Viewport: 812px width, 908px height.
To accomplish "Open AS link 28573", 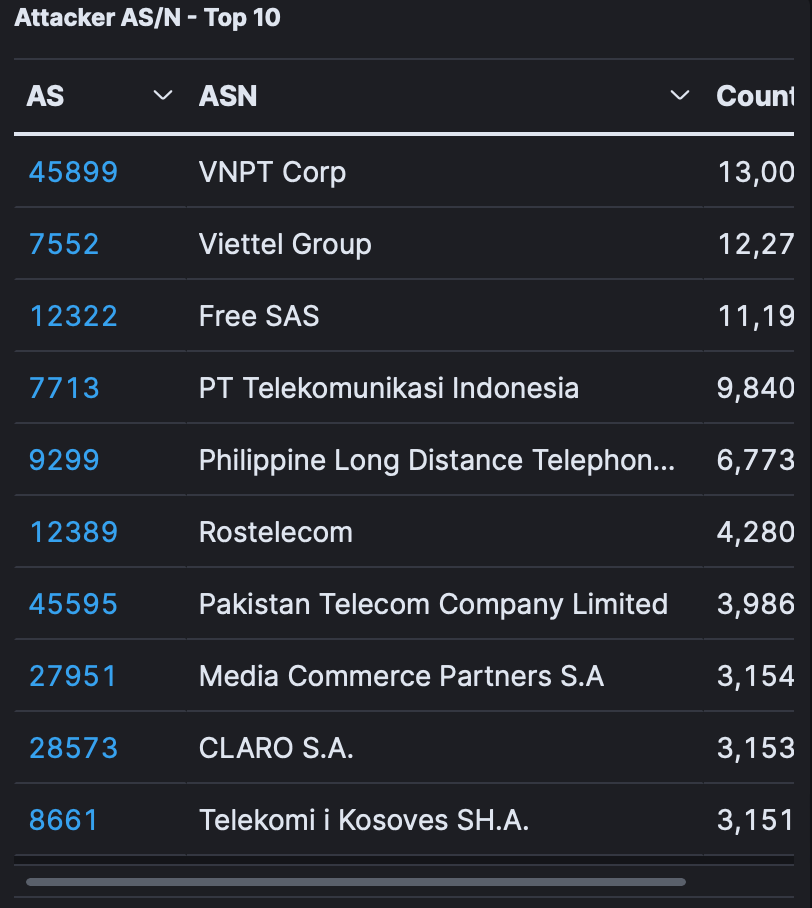I will click(x=74, y=748).
